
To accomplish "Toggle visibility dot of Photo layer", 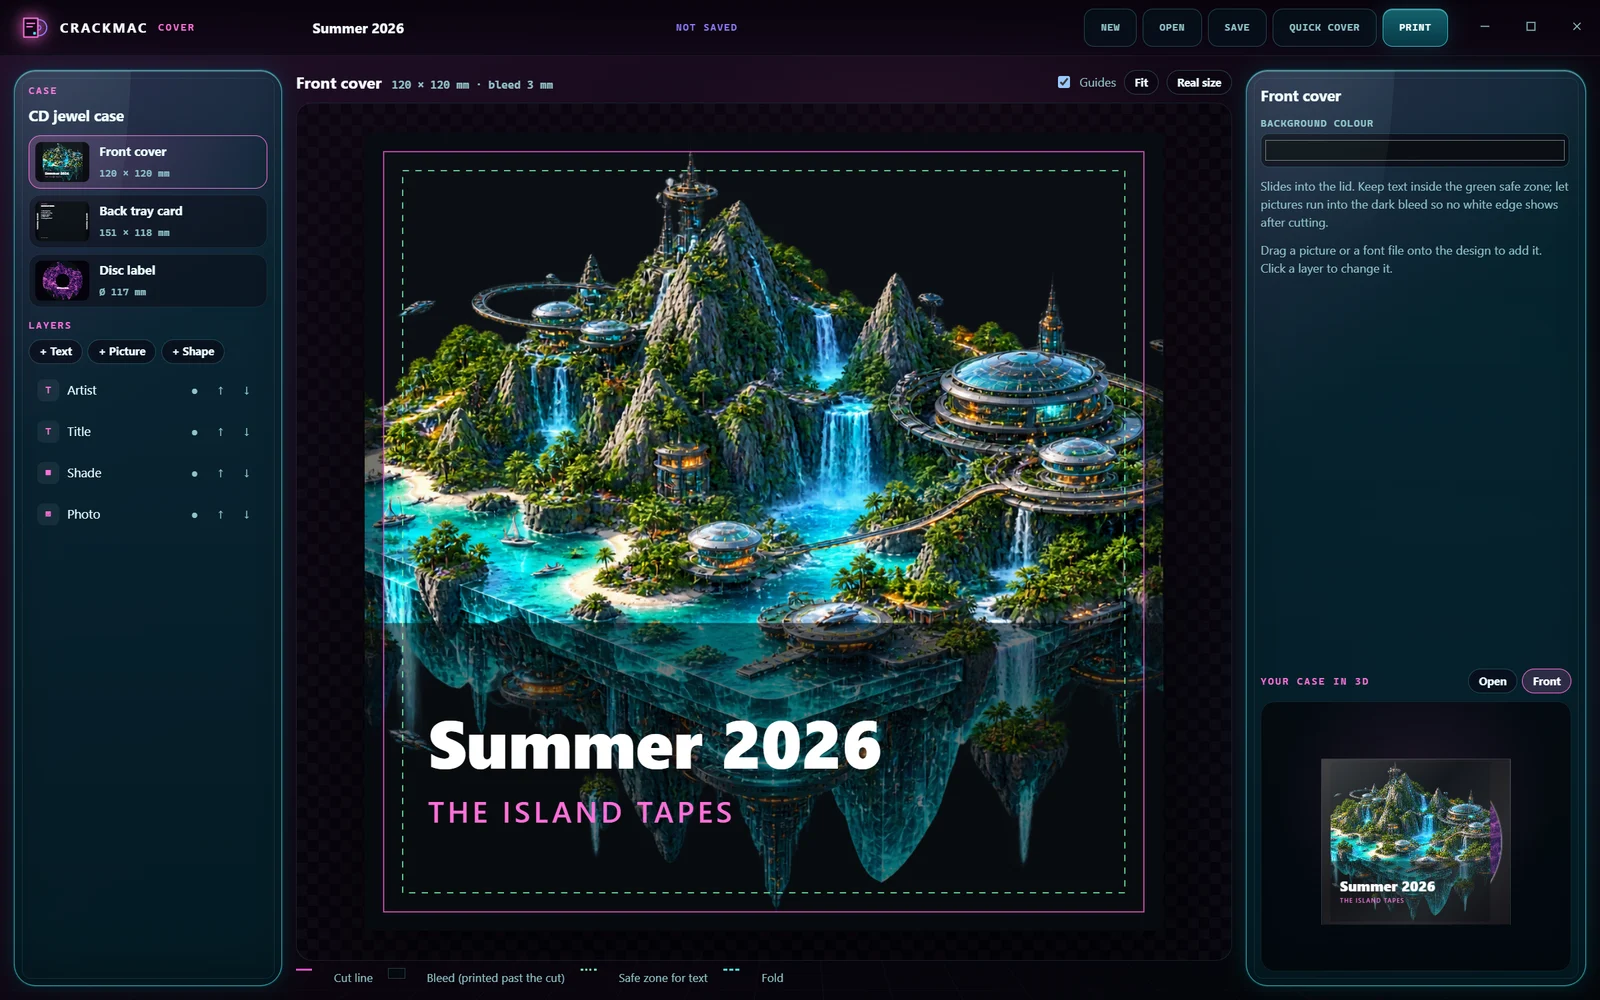I will pos(194,514).
